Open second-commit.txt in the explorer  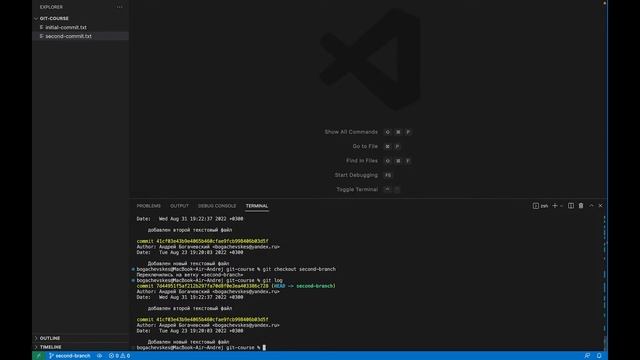[68, 36]
